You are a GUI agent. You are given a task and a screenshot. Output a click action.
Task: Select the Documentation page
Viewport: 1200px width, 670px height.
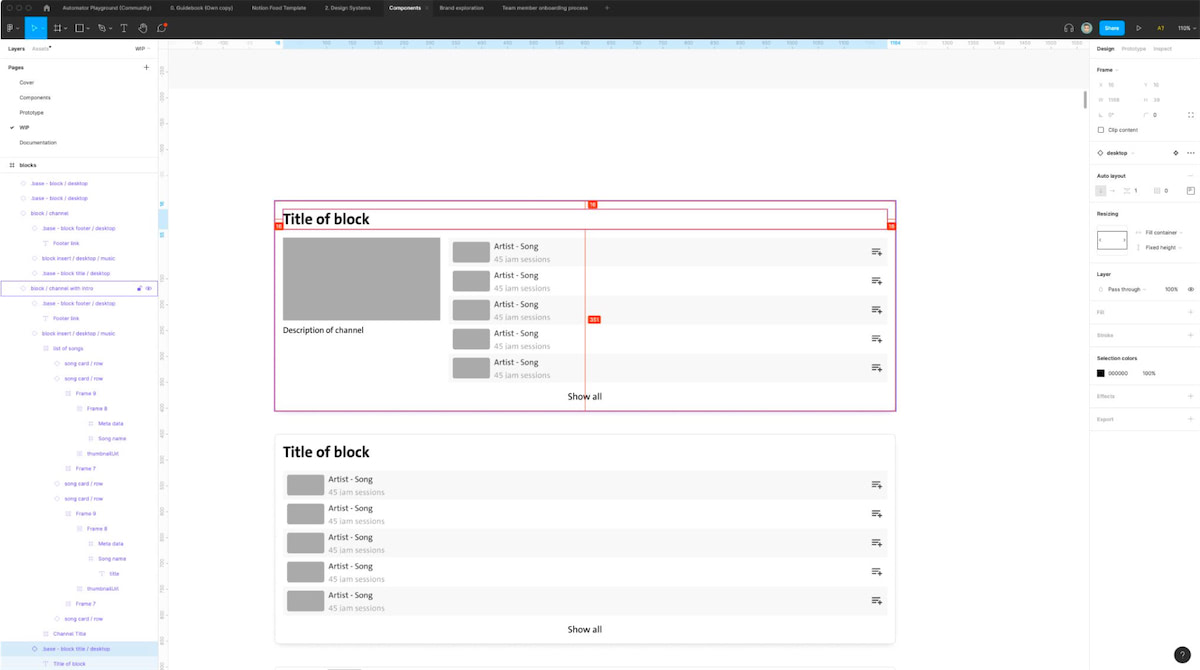coord(38,142)
